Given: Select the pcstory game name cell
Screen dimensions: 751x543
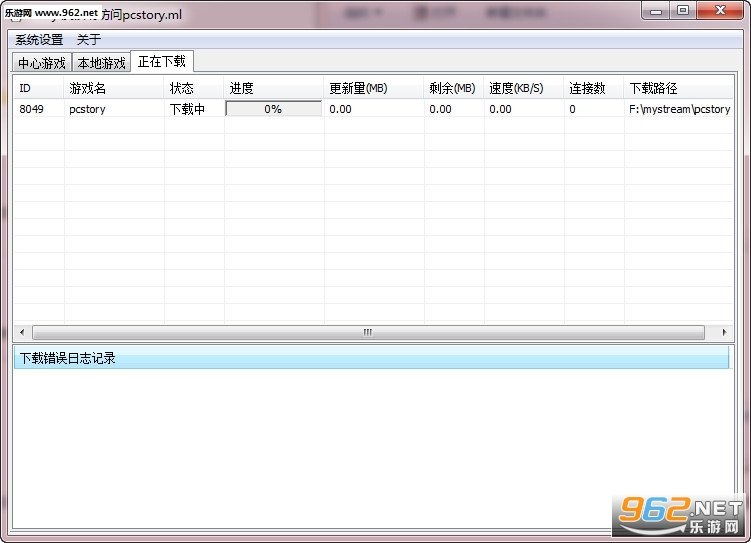Looking at the screenshot, I should coord(87,109).
